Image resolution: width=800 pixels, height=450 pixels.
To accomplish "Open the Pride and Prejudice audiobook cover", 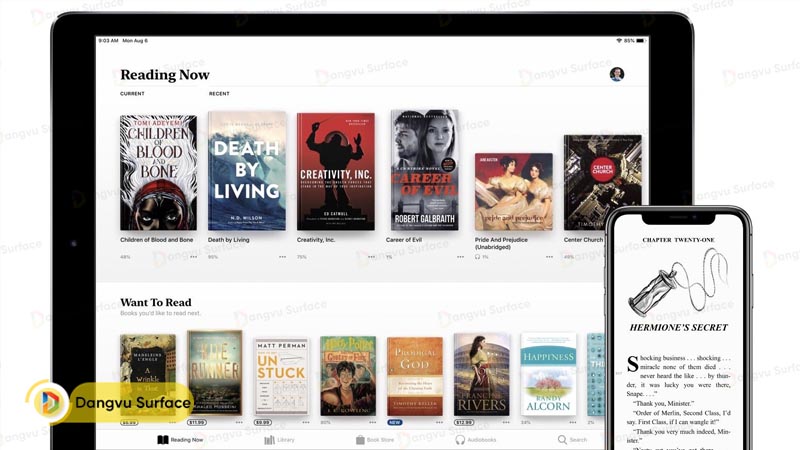I will click(x=513, y=192).
